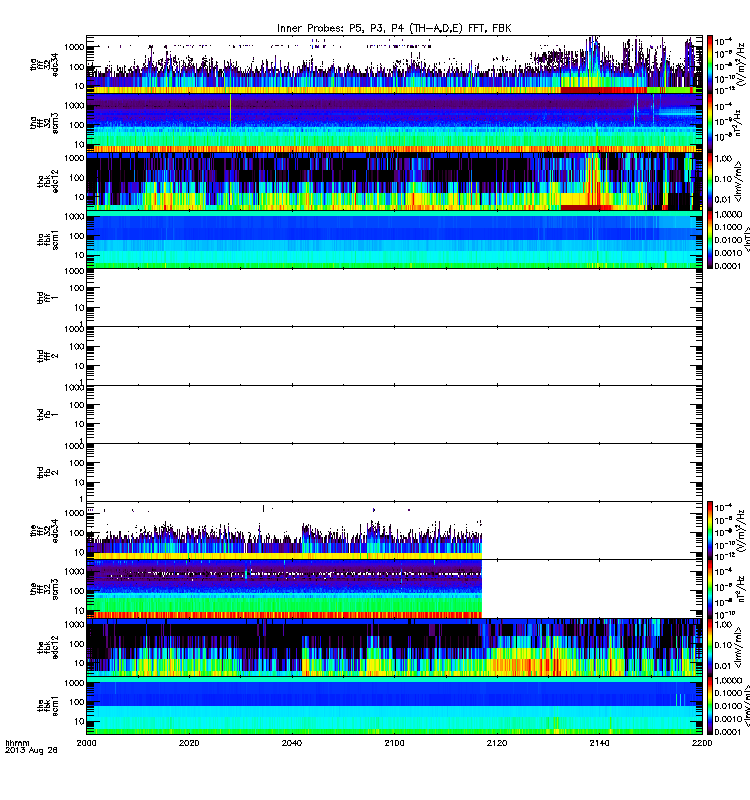Click the tha scm3 nT²/Hz color bar
Screen dimensions: 750x800
click(x=710, y=123)
